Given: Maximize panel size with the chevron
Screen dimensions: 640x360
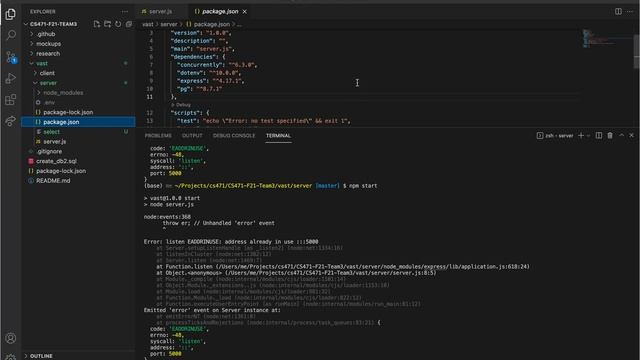Looking at the screenshot, I should tap(621, 136).
